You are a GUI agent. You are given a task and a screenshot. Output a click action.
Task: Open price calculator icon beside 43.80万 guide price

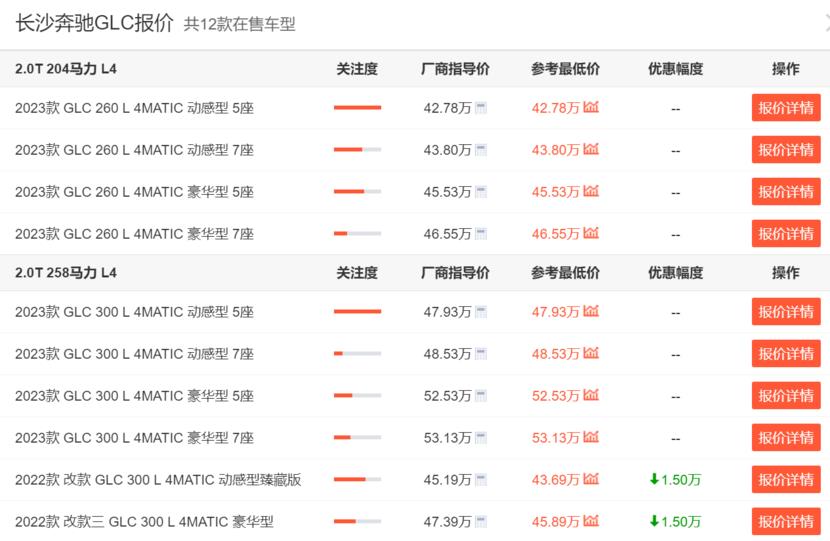click(481, 150)
